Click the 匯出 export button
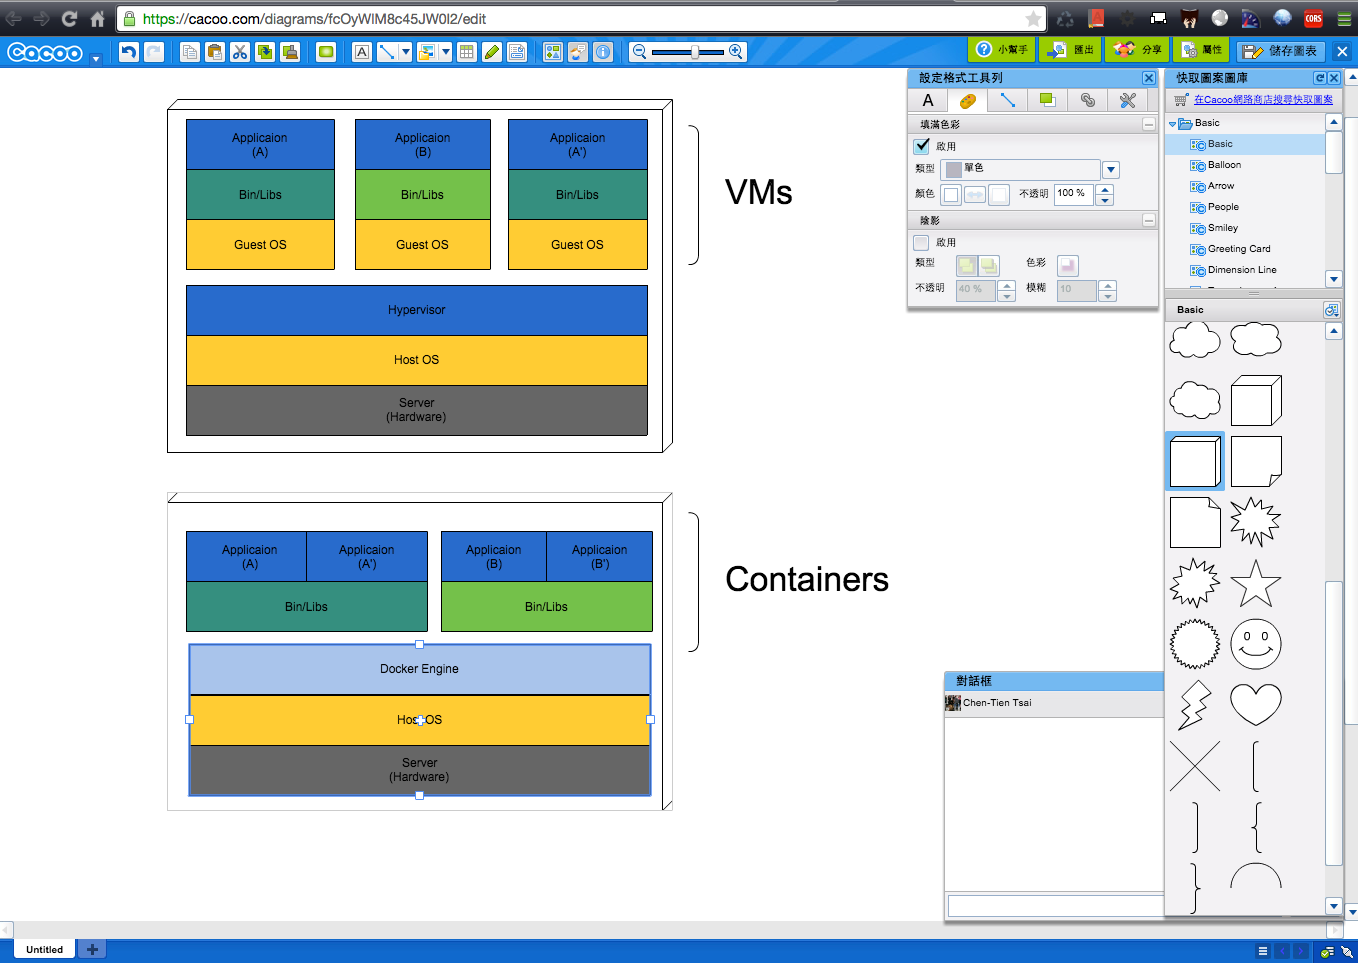This screenshot has width=1358, height=963. tap(1071, 50)
